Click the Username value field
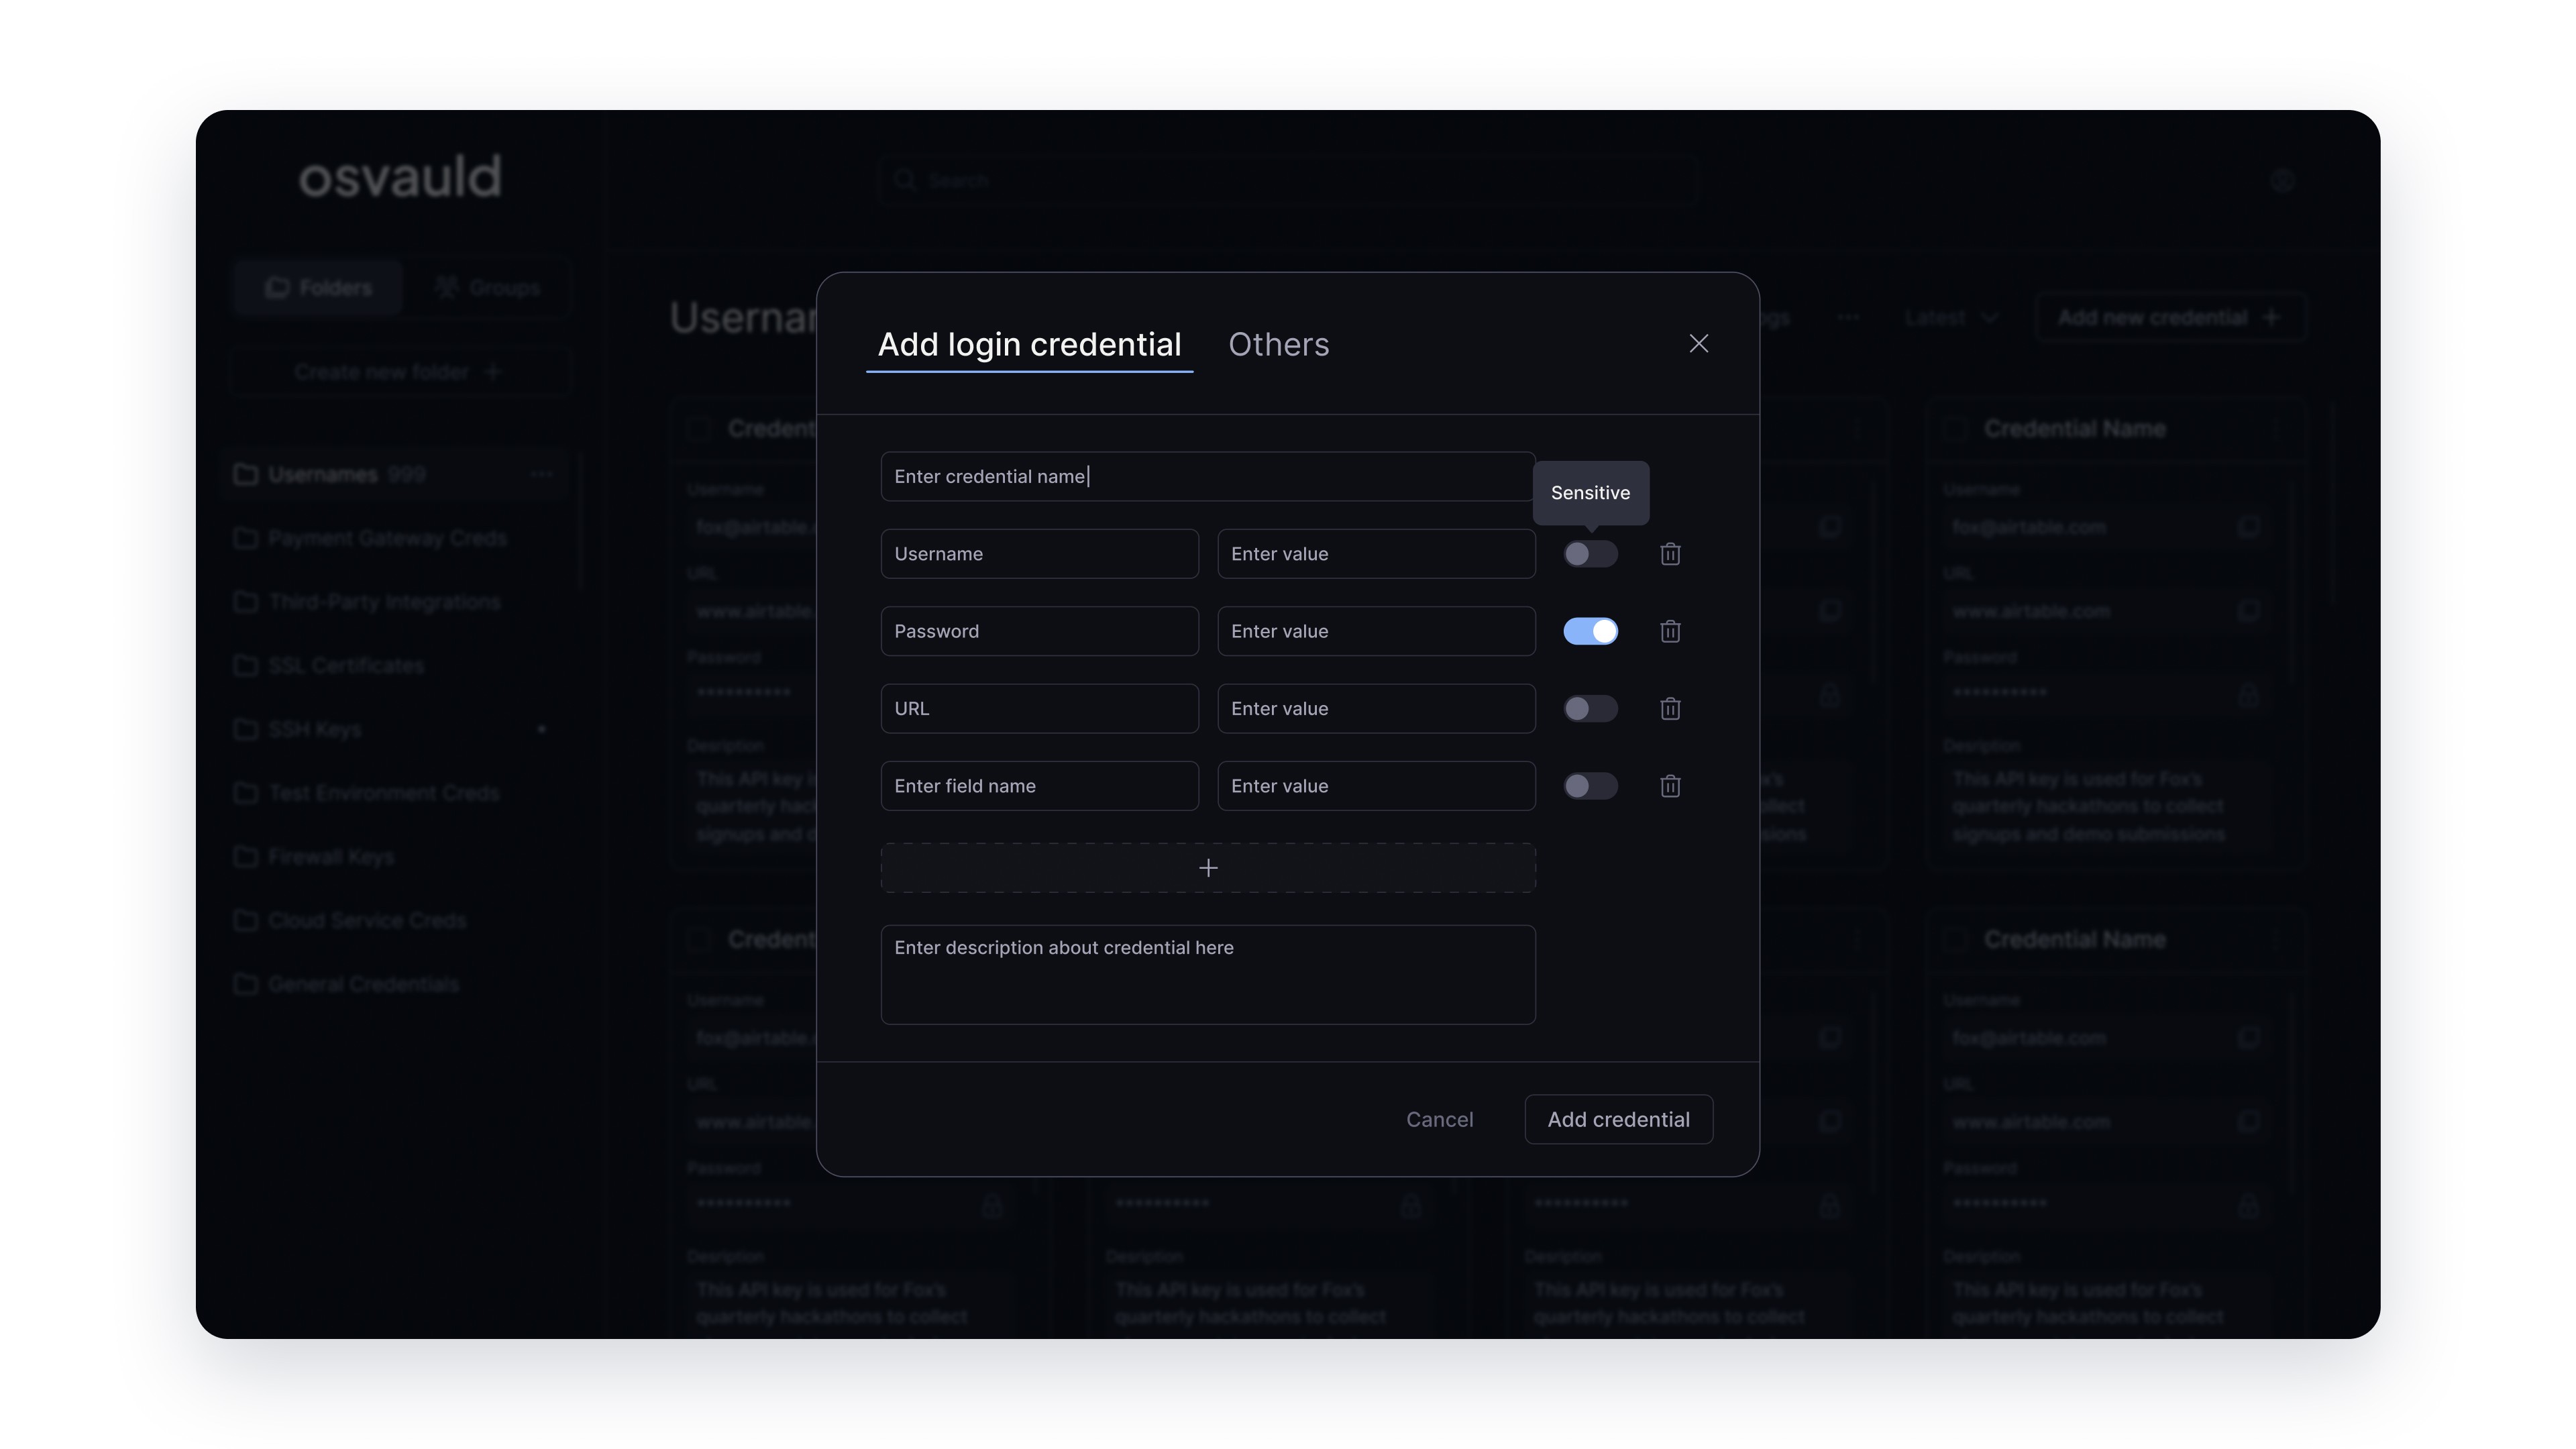 1375,554
